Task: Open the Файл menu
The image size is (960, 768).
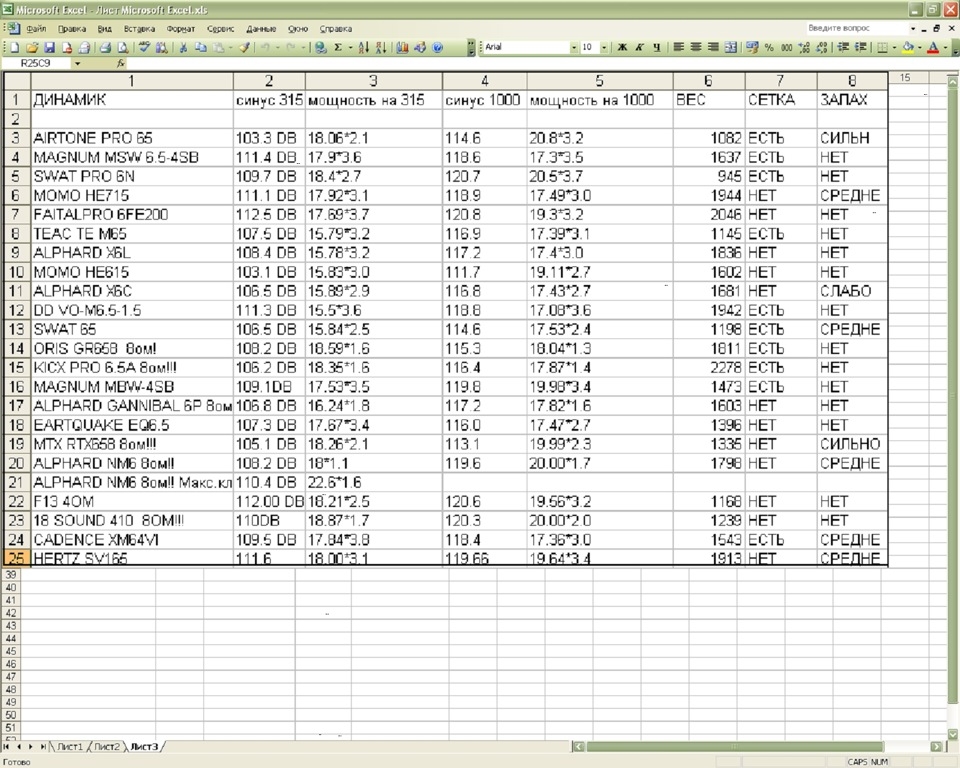Action: [36, 29]
